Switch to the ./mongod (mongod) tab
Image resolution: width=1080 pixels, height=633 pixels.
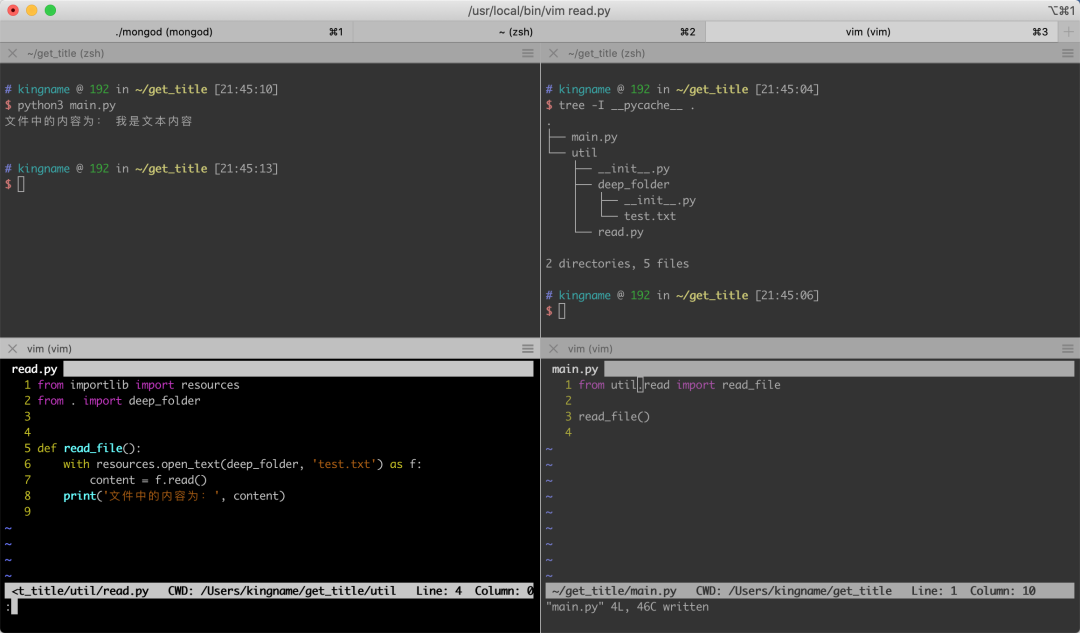176,32
